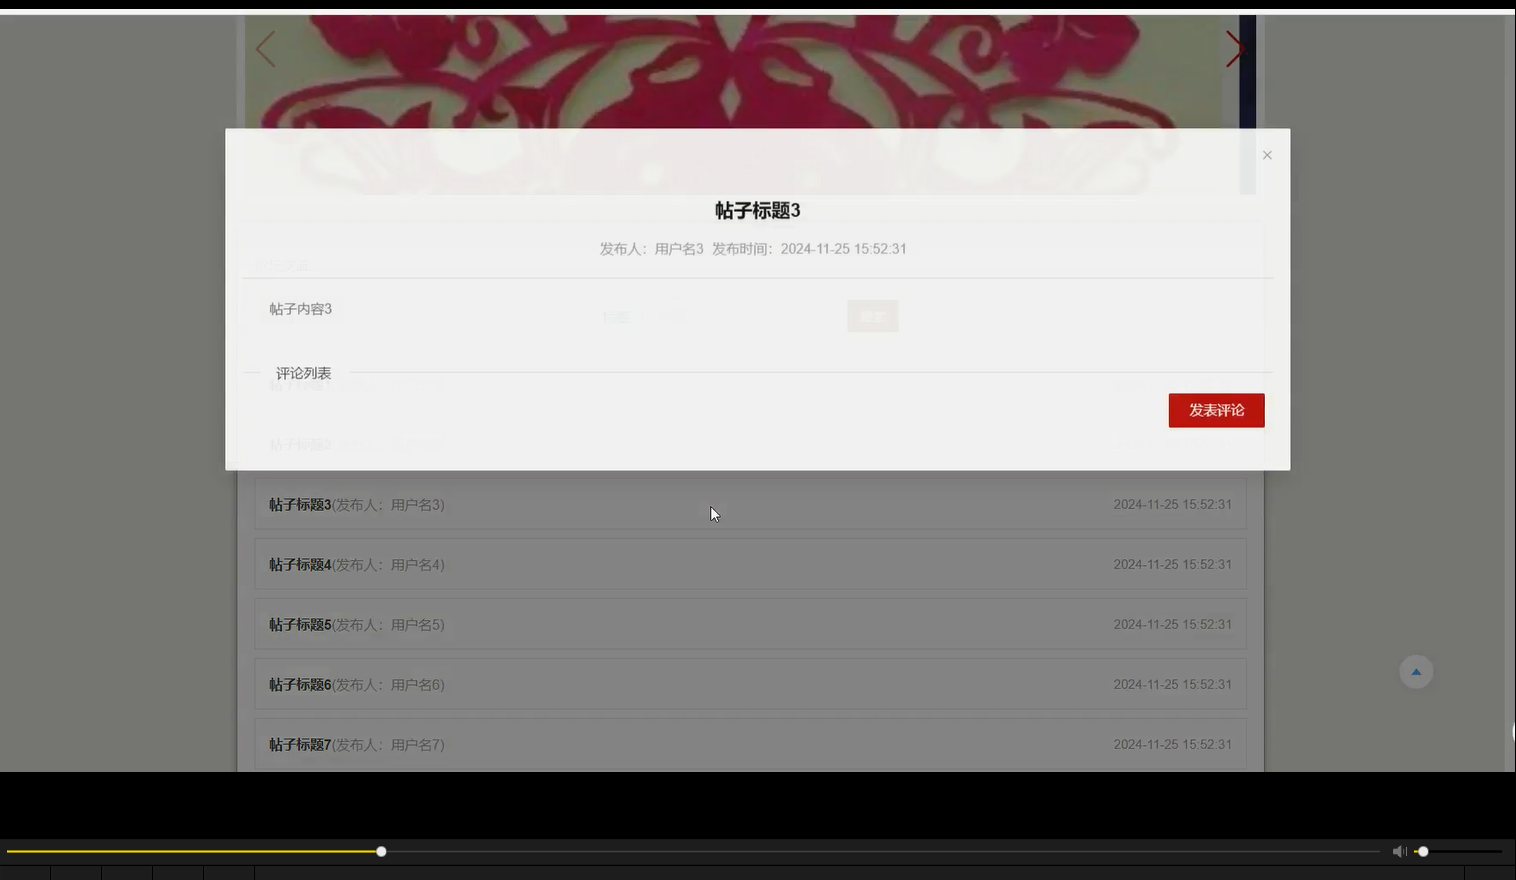Screen dimensions: 1516x880
Task: Close the 帖子标题3 dialog
Action: click(x=1267, y=155)
